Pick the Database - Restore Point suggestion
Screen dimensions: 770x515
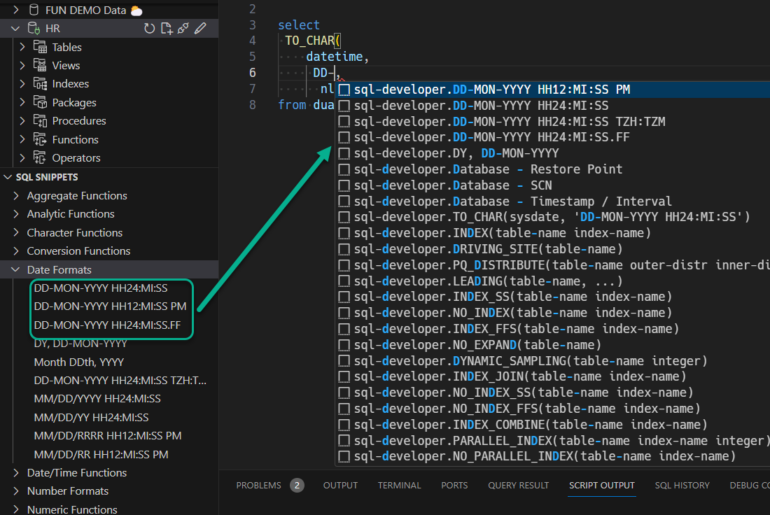pos(487,169)
